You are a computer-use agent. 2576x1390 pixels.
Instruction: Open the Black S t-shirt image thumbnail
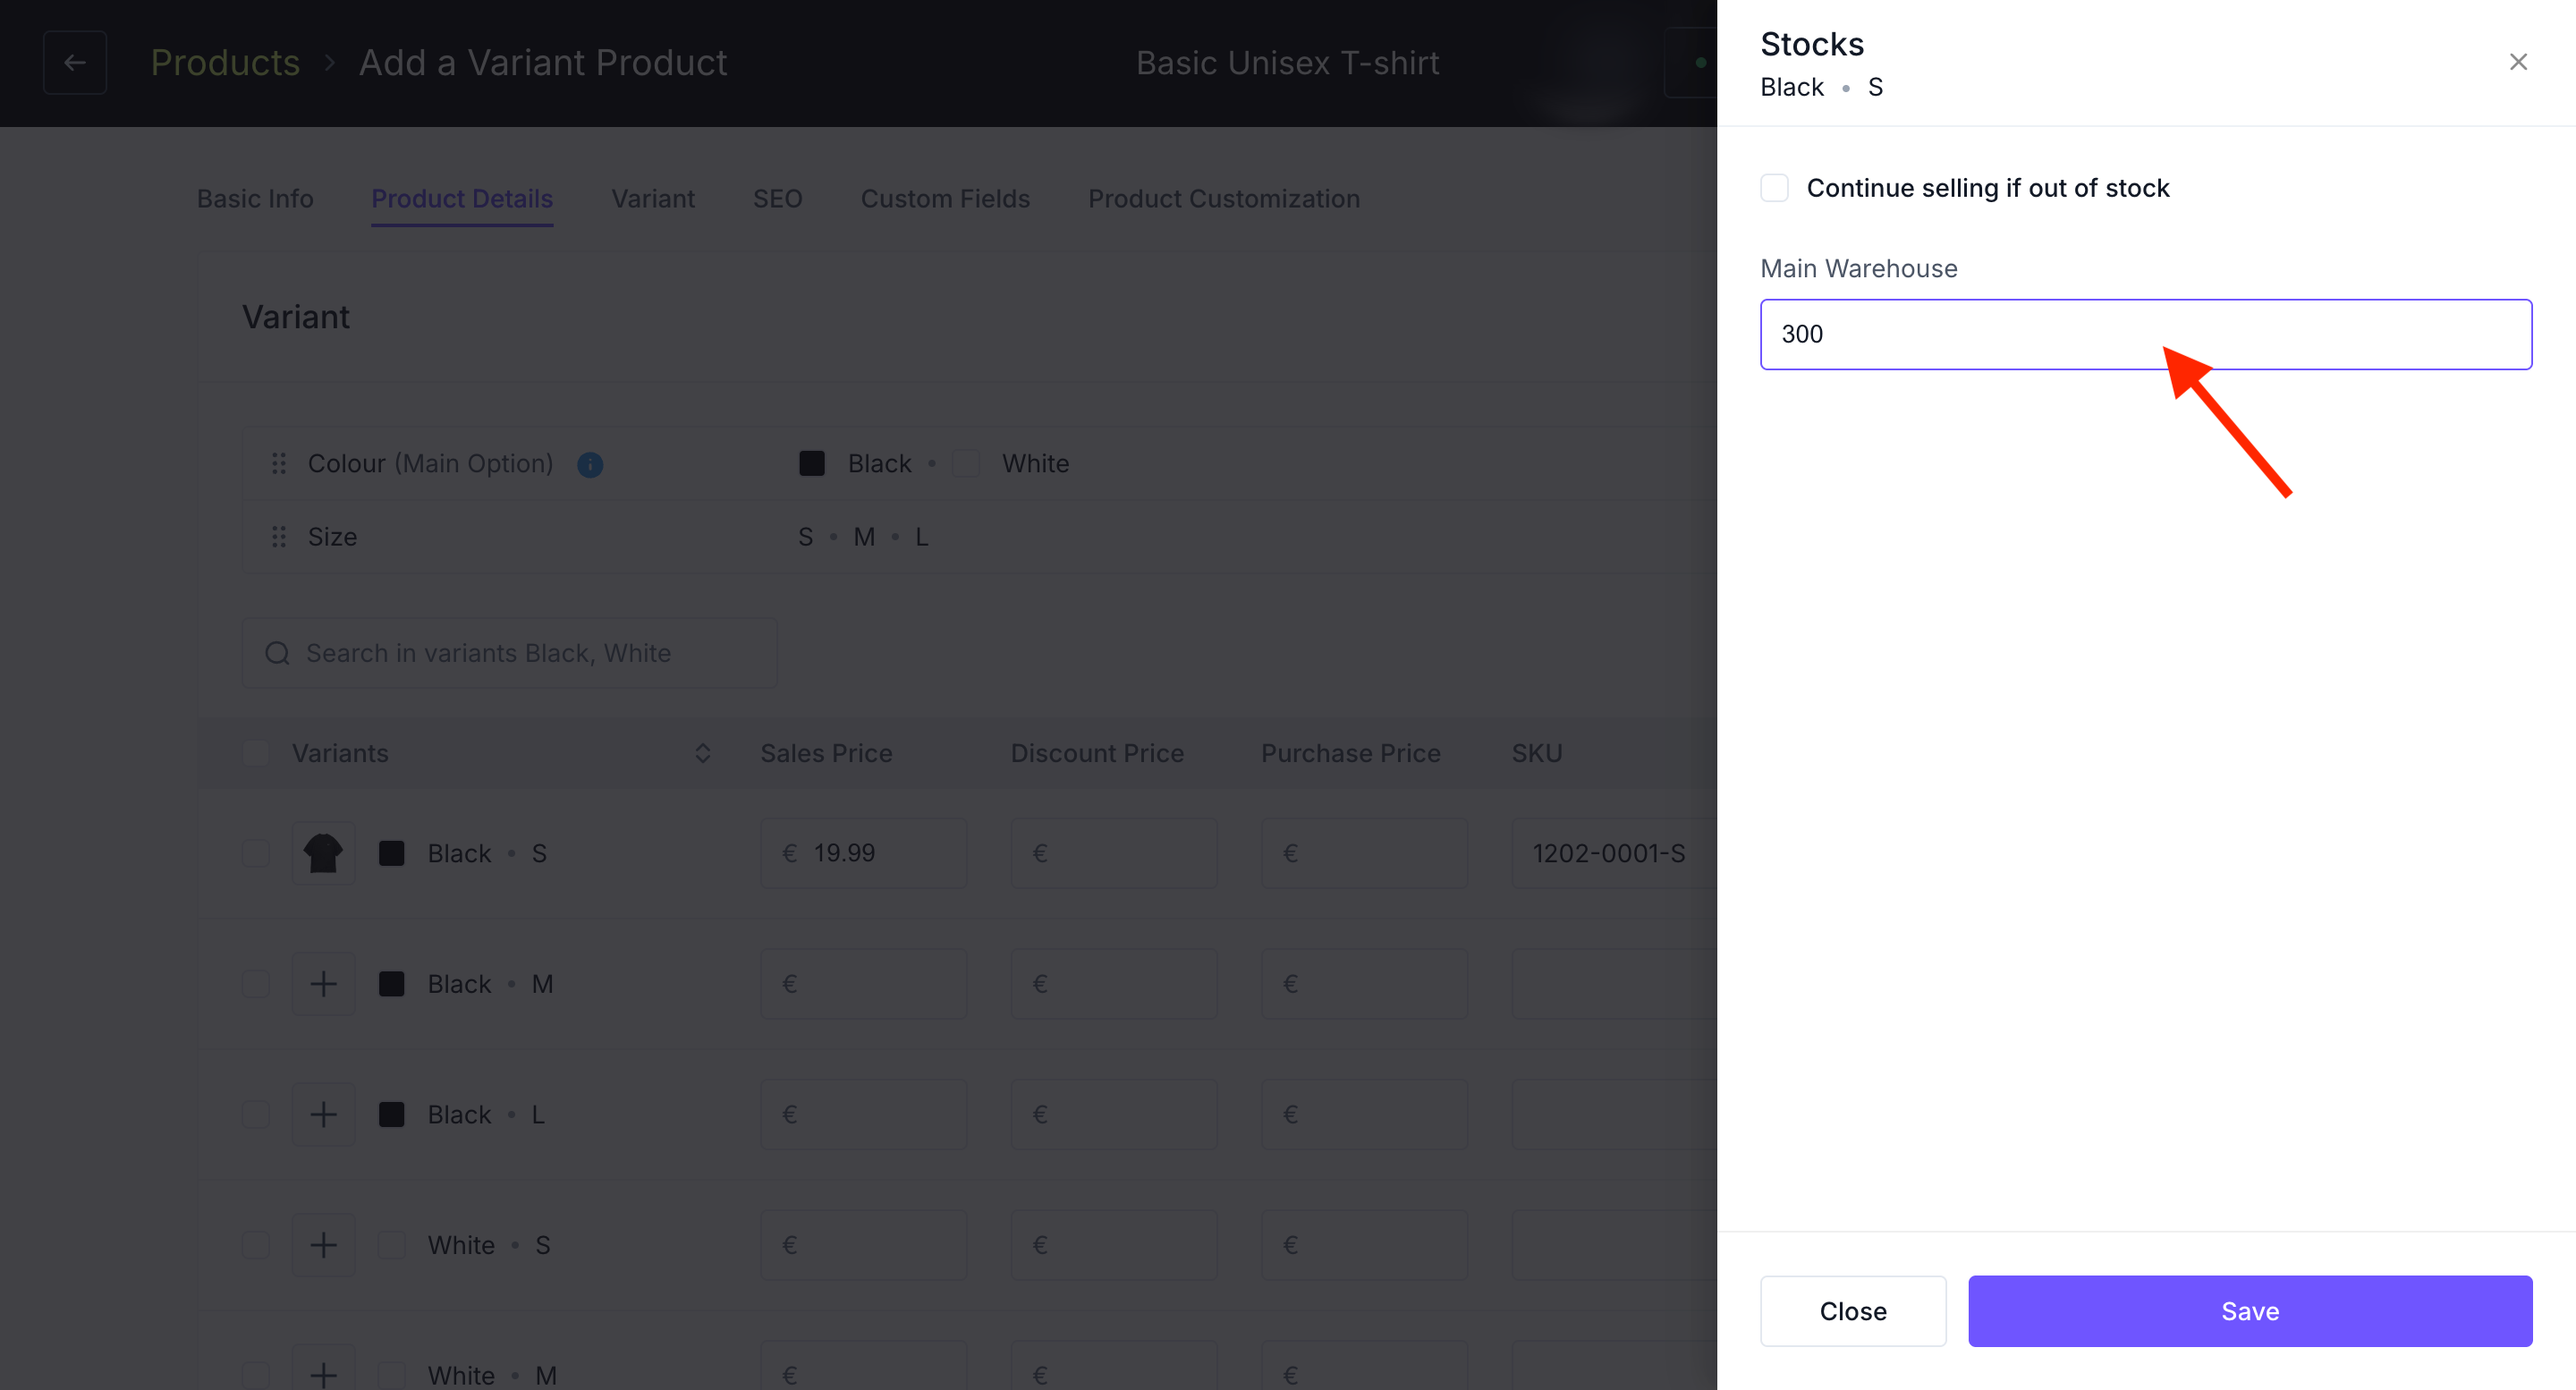click(x=323, y=853)
